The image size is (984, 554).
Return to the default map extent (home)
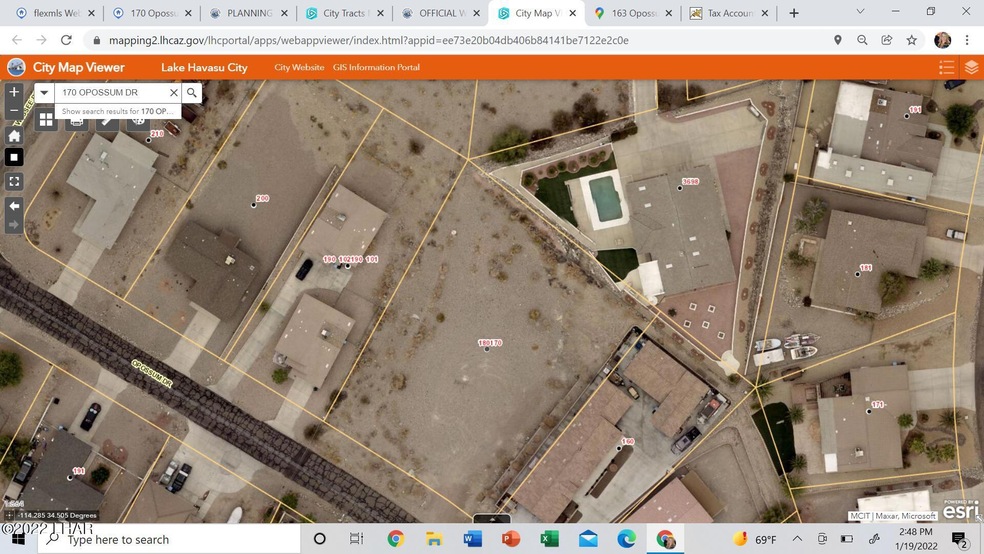click(x=14, y=136)
